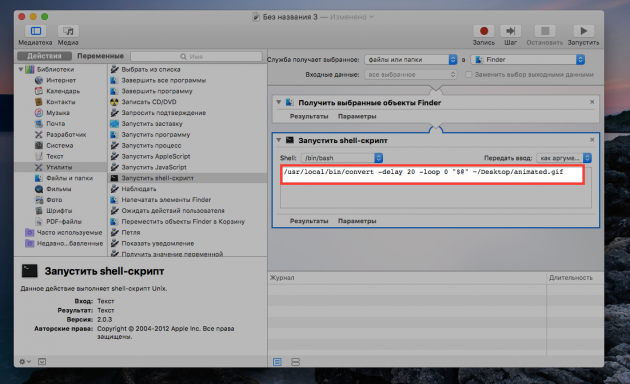Show Параметры of Finder objects action

357,116
